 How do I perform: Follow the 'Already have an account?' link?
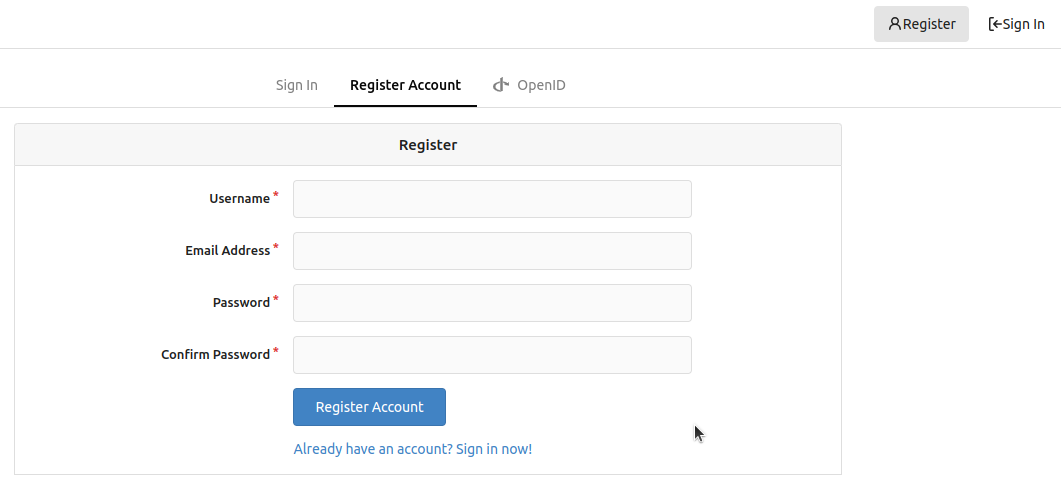[413, 449]
